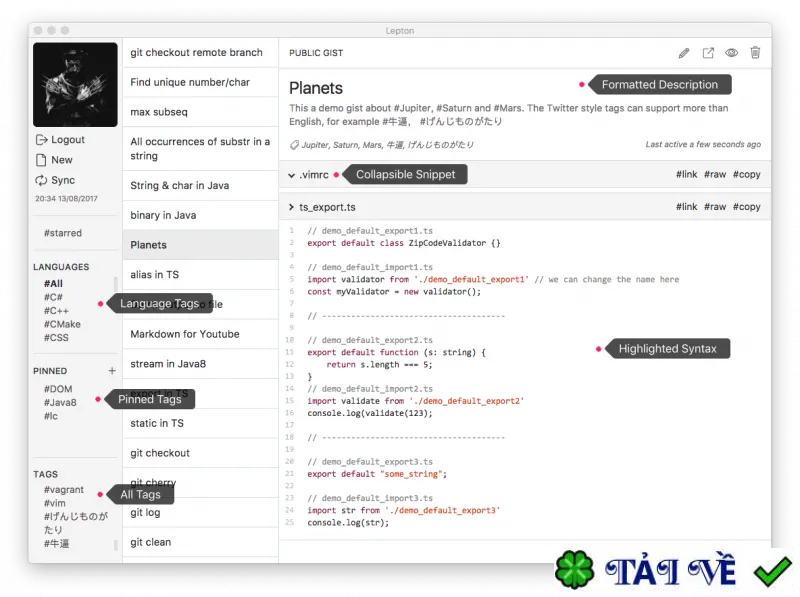This screenshot has height=597, width=800.
Task: Click the pencil edit gist icon
Action: pos(684,53)
